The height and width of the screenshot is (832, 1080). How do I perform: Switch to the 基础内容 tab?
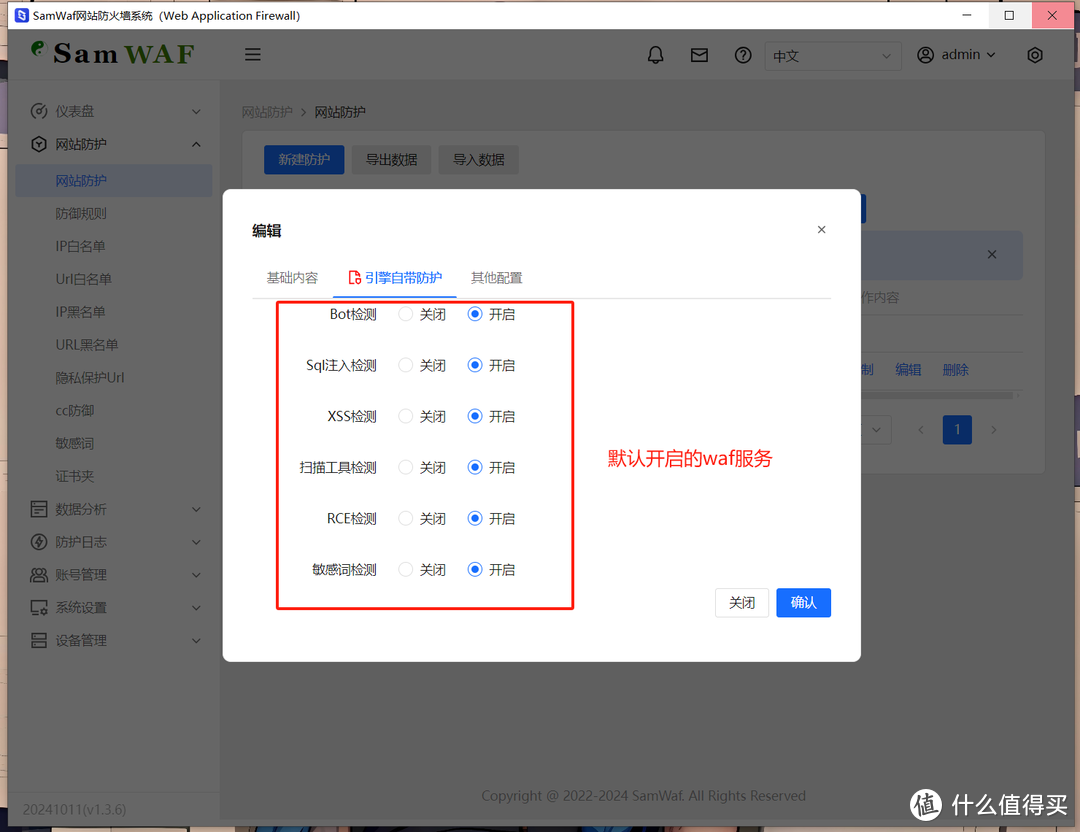[x=292, y=278]
